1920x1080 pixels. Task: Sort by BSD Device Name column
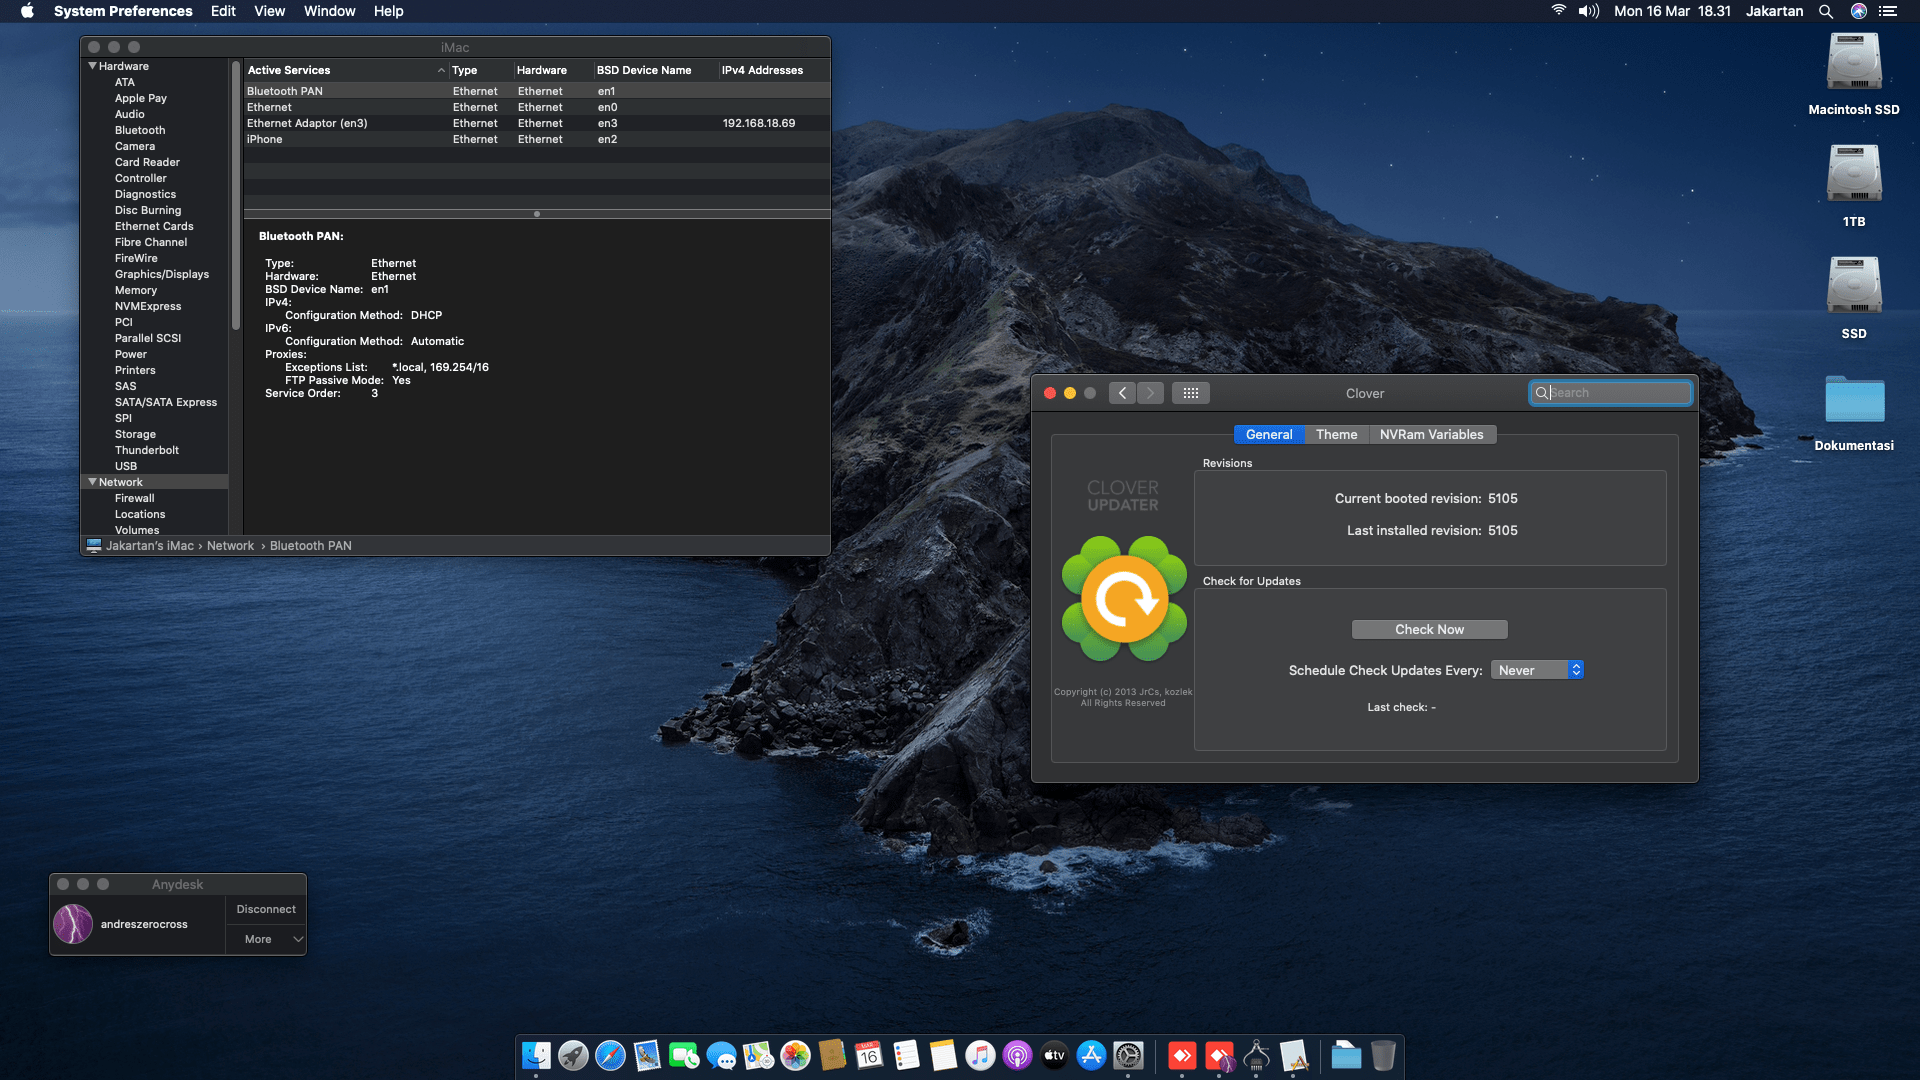[x=655, y=70]
